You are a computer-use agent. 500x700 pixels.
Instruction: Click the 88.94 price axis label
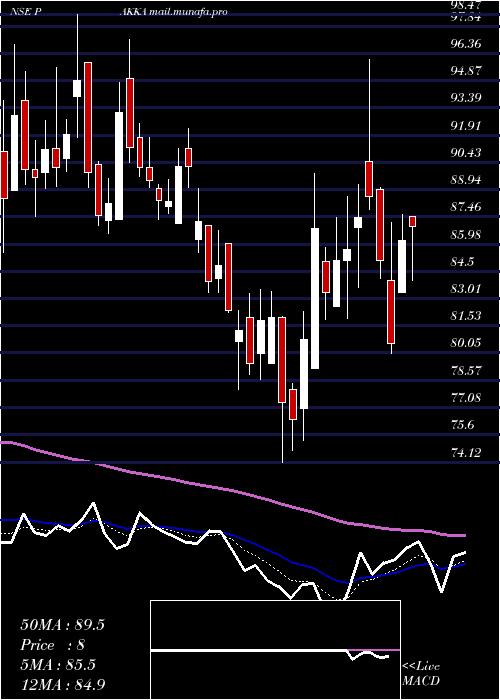[x=466, y=180]
